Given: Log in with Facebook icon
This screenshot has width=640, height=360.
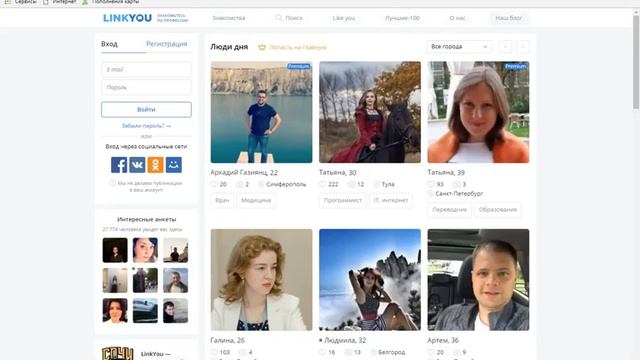Looking at the screenshot, I should pyautogui.click(x=119, y=165).
